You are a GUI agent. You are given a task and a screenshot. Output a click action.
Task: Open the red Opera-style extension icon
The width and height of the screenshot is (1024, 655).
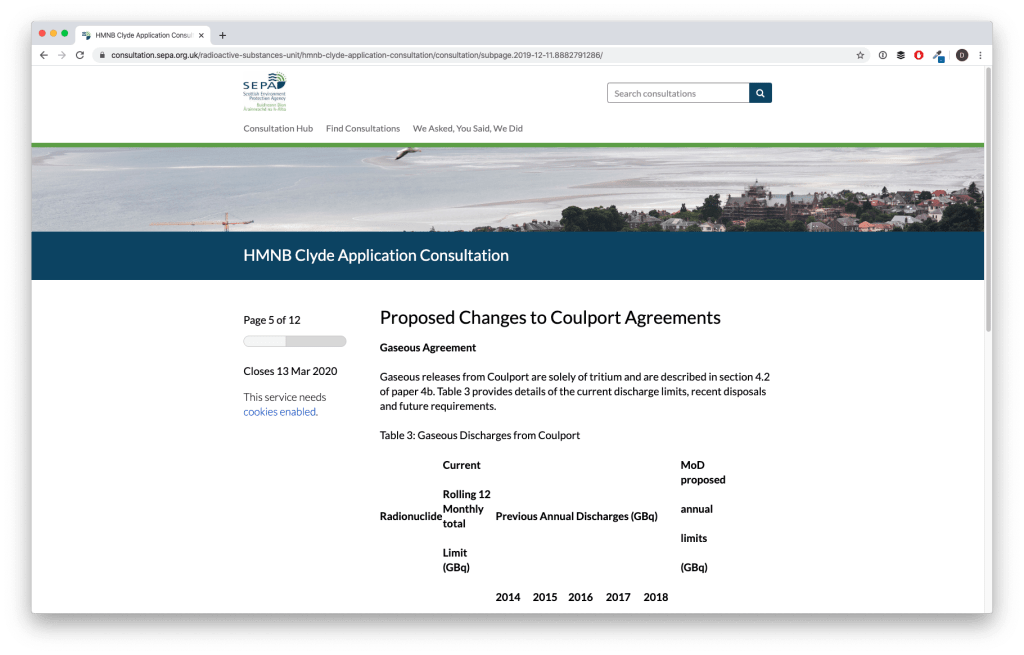point(918,56)
